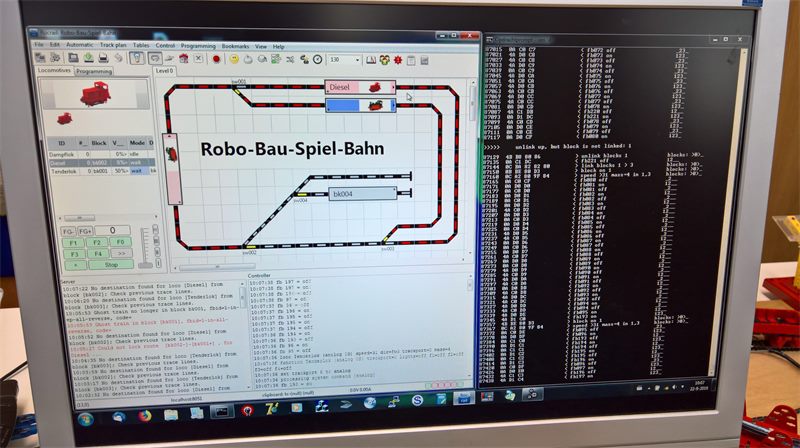Click the boxed X toolbar icon
800x448 pixels.
(x=198, y=59)
